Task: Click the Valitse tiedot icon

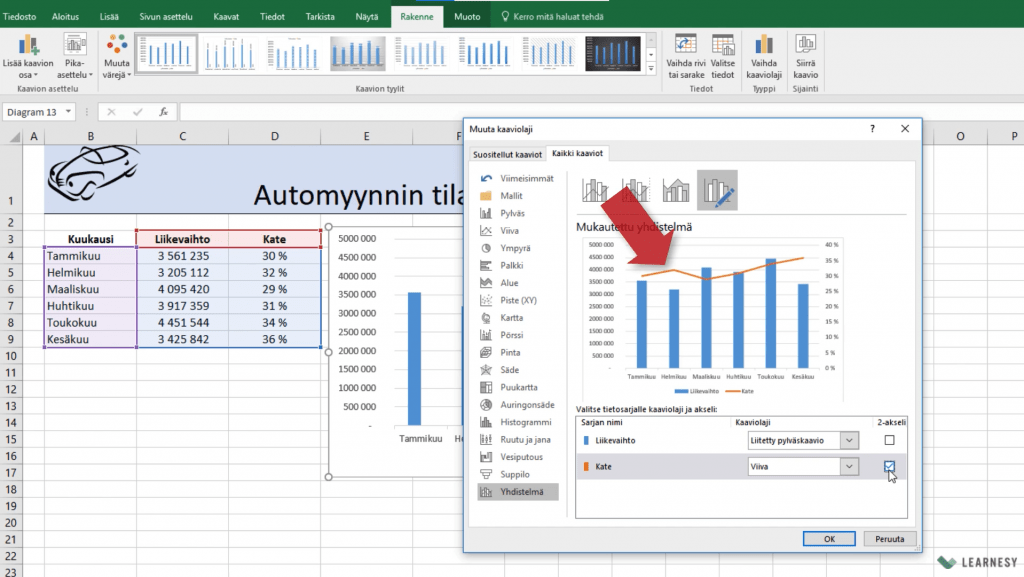Action: click(723, 45)
